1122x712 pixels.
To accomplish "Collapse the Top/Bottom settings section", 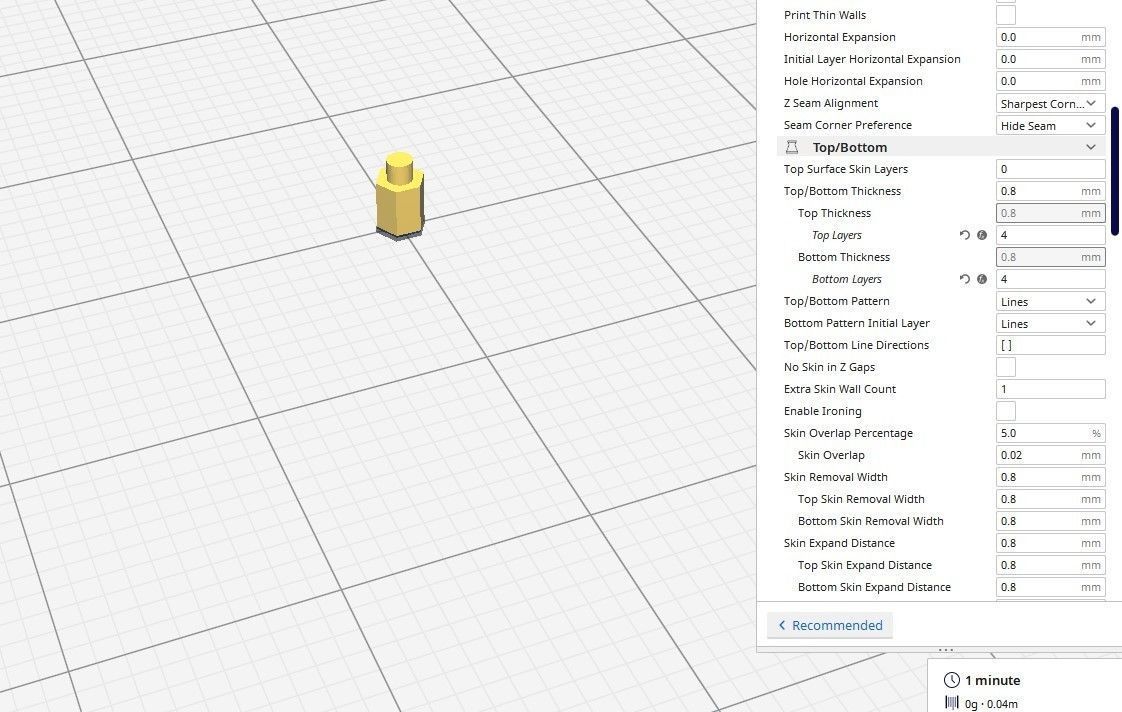I will coord(1091,147).
